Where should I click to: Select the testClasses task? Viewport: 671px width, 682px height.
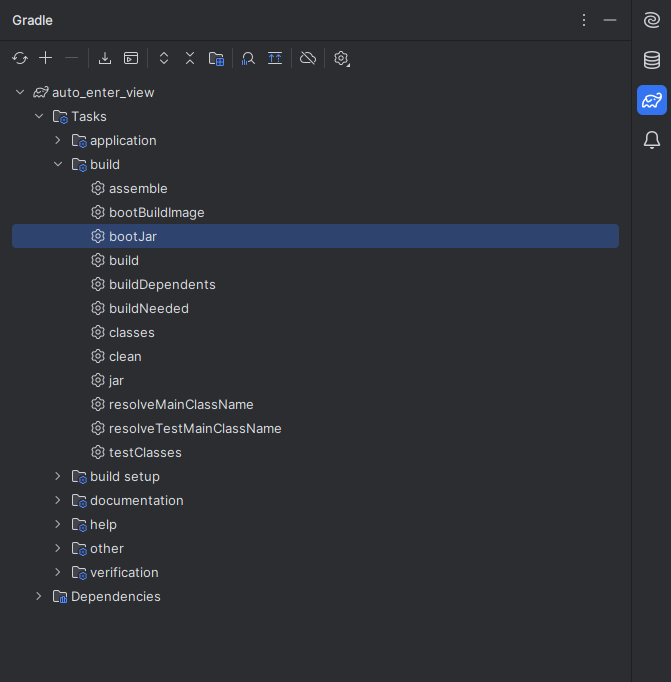click(x=315, y=452)
